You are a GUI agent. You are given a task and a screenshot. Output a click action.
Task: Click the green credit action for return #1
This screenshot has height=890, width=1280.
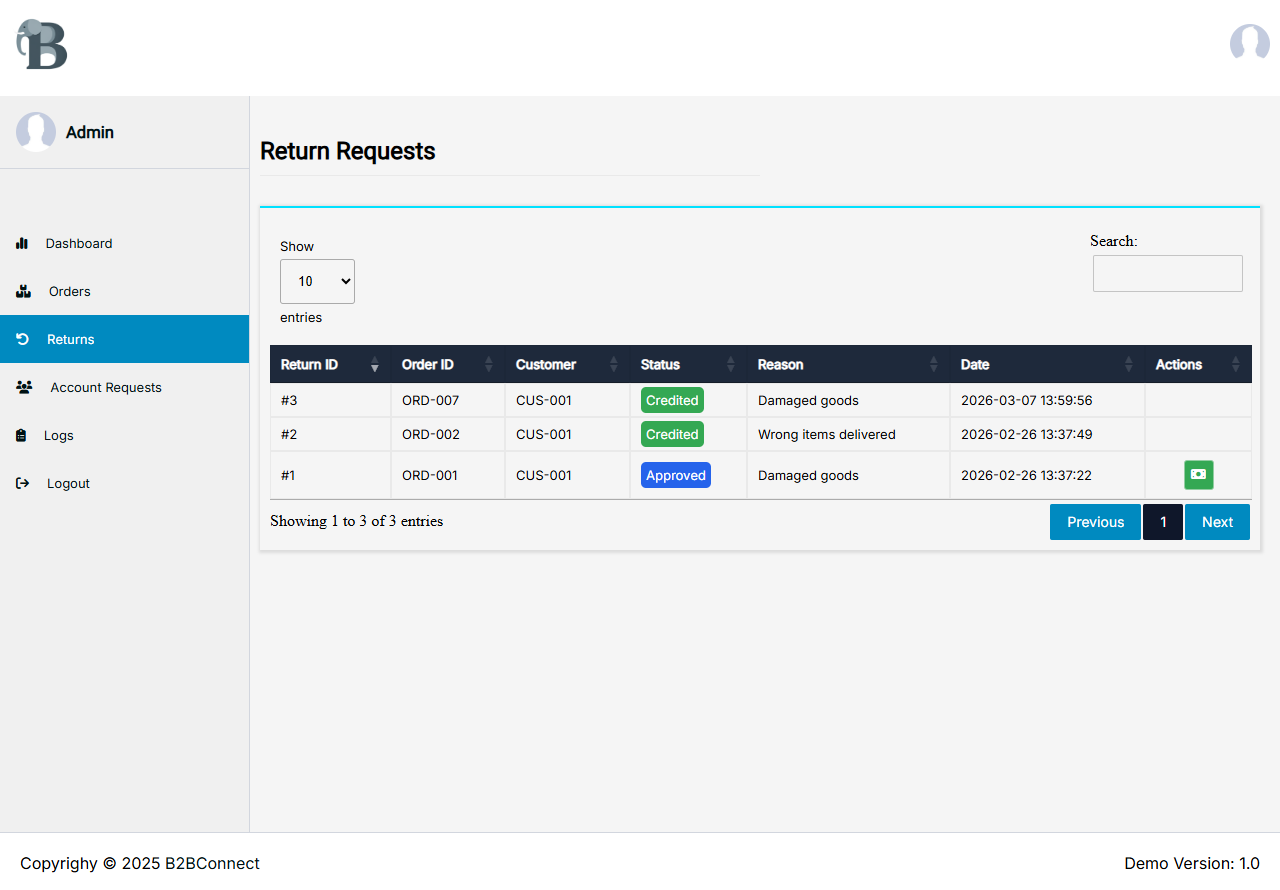click(1198, 475)
